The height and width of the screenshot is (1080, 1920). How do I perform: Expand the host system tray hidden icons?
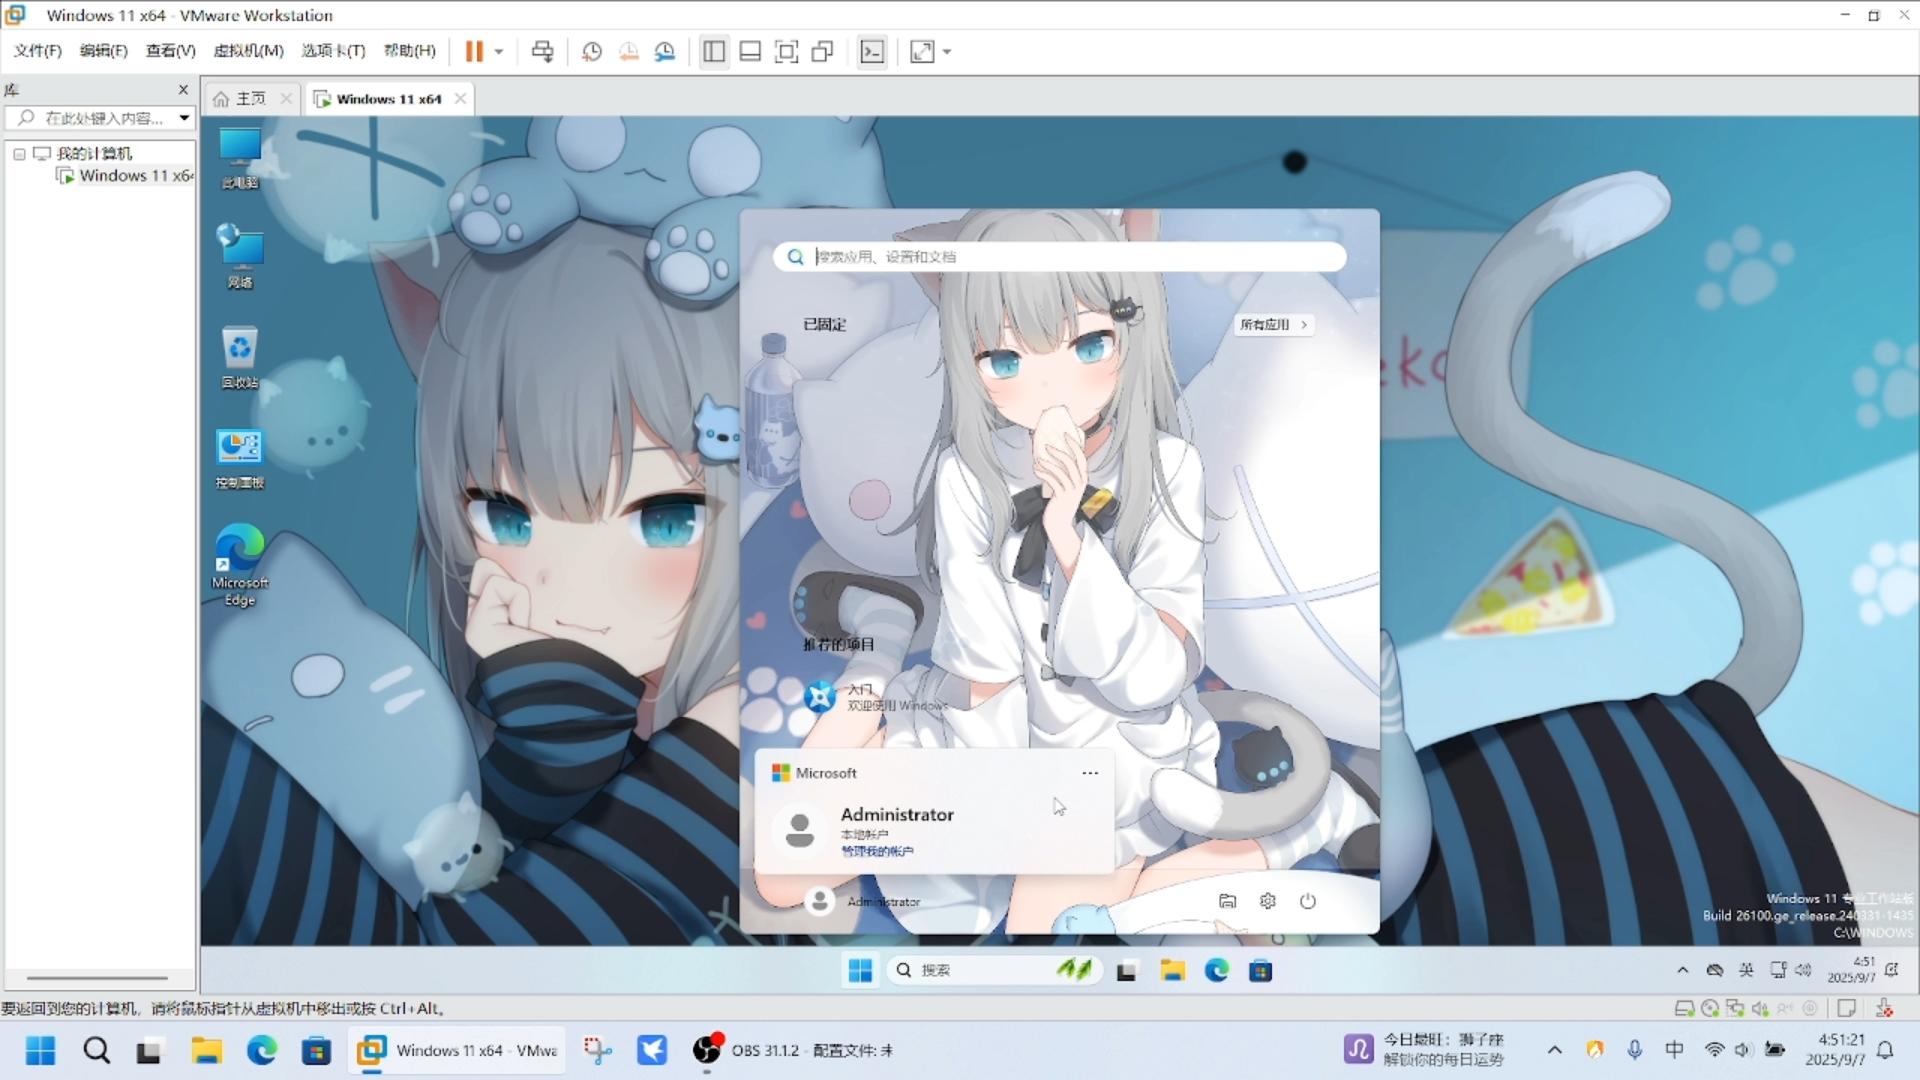[1554, 1050]
